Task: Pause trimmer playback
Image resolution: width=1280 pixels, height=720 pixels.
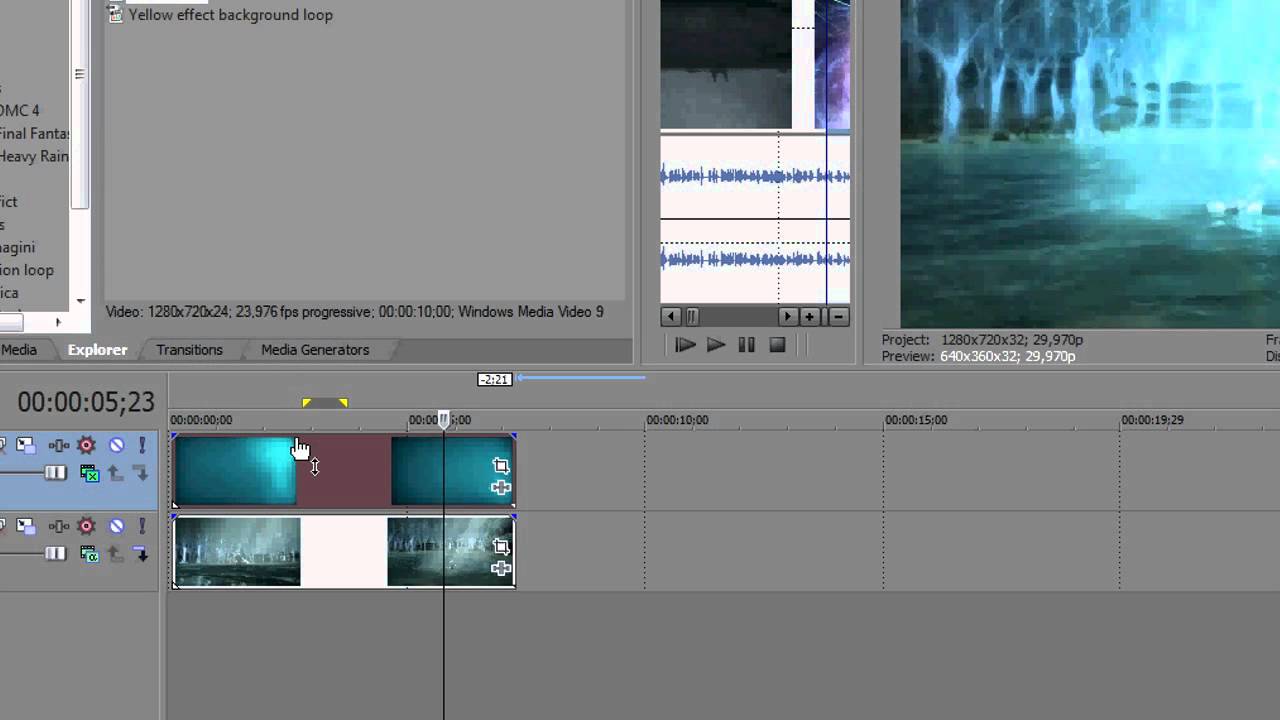Action: click(x=746, y=345)
